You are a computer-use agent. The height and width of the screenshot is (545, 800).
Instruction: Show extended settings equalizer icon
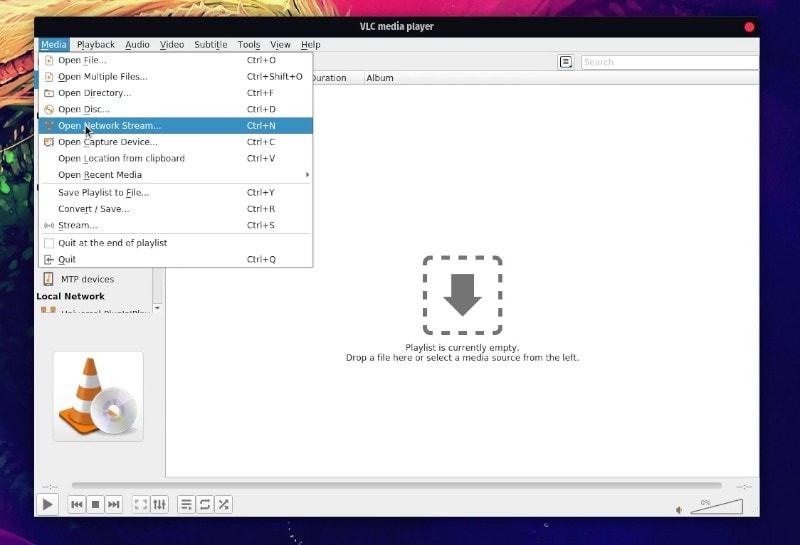pyautogui.click(x=159, y=505)
